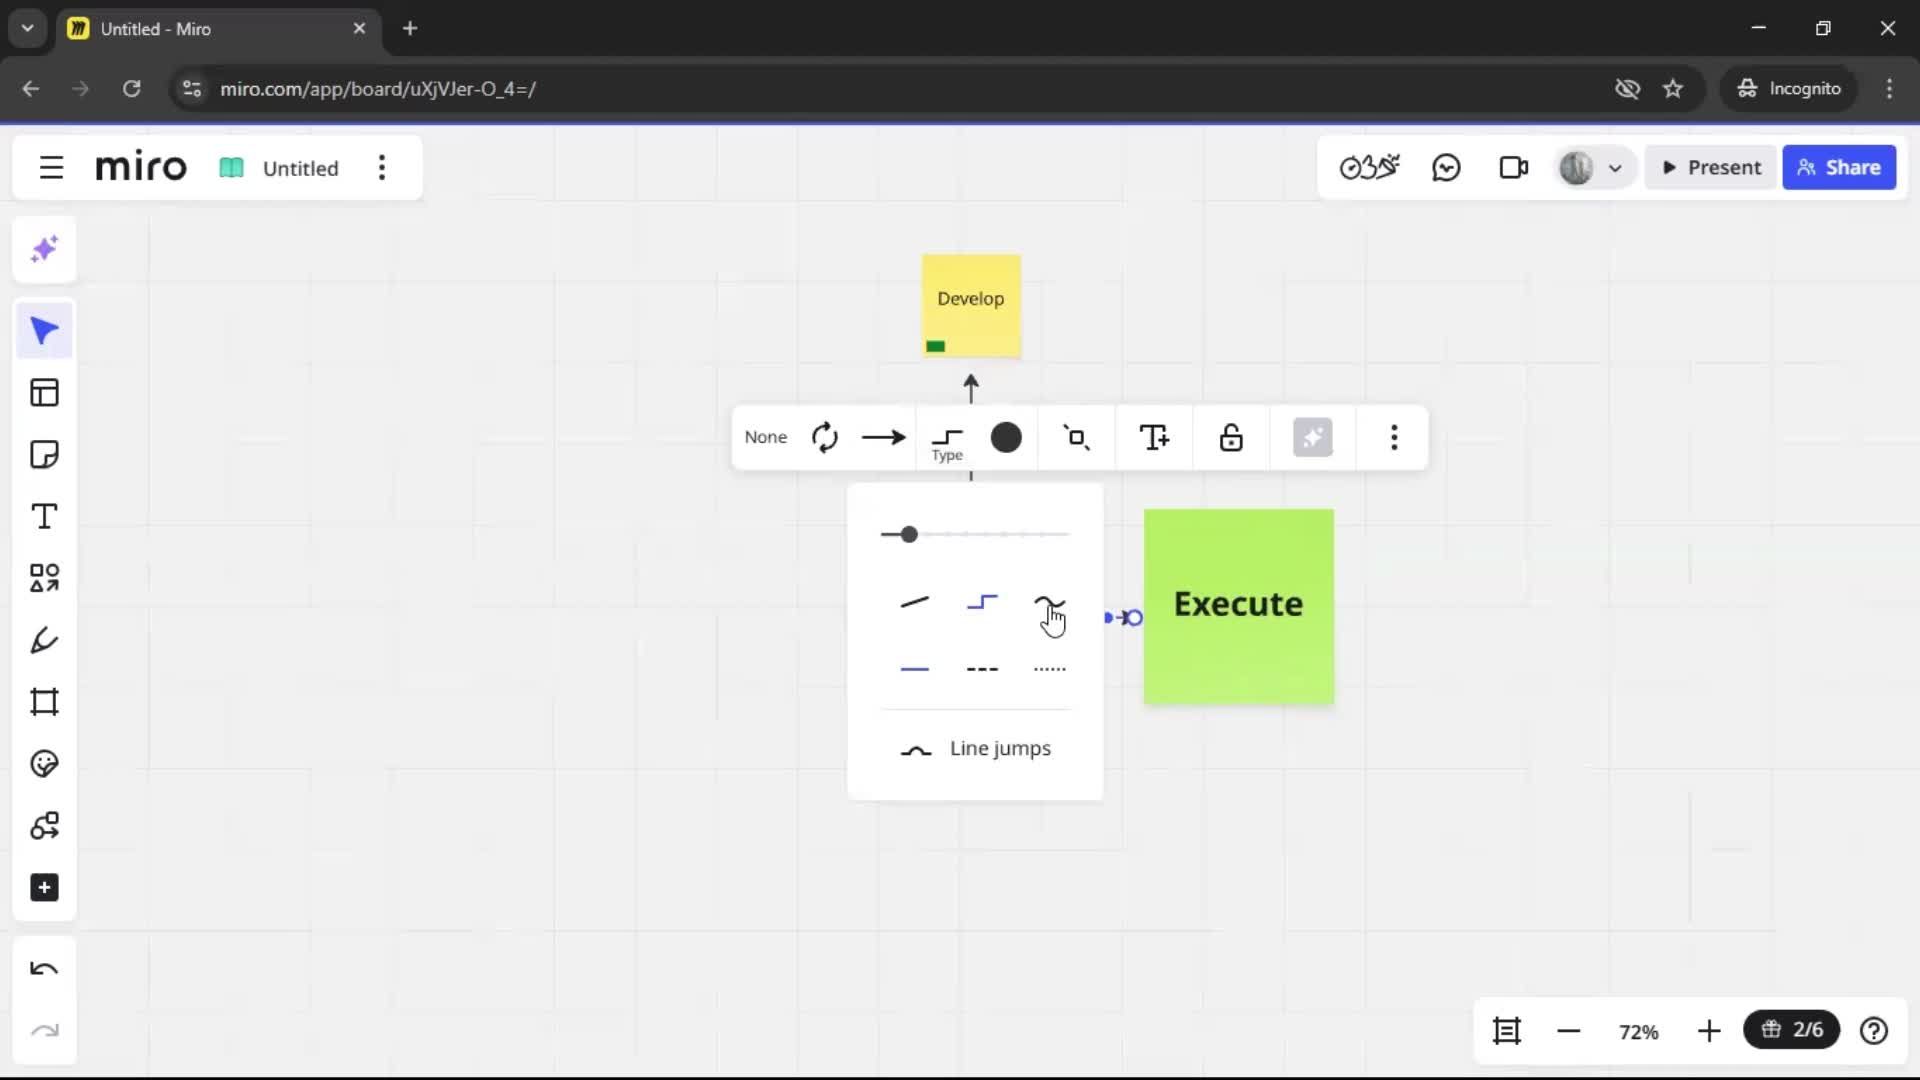Click the Incognito indicator
1920x1080 pixels.
tap(1789, 89)
